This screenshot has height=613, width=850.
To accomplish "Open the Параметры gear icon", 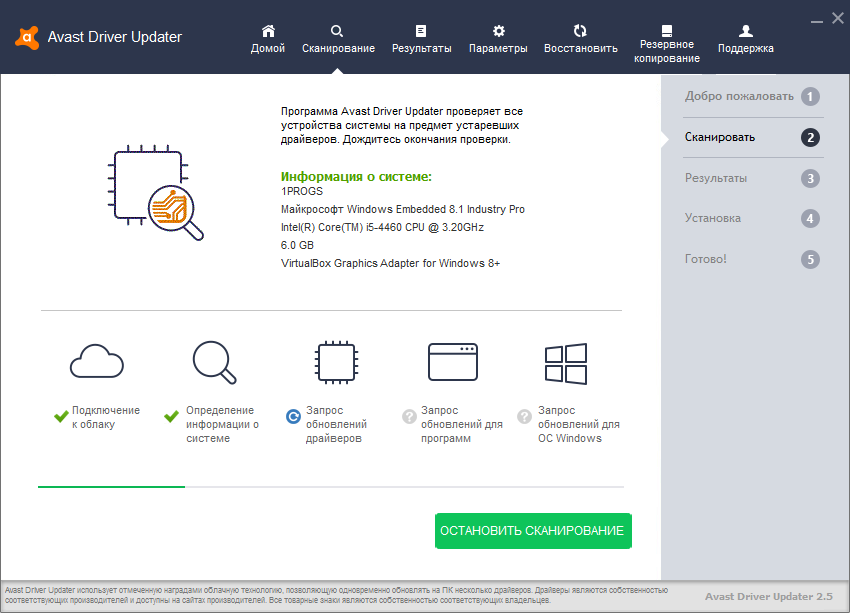I will coord(498,31).
